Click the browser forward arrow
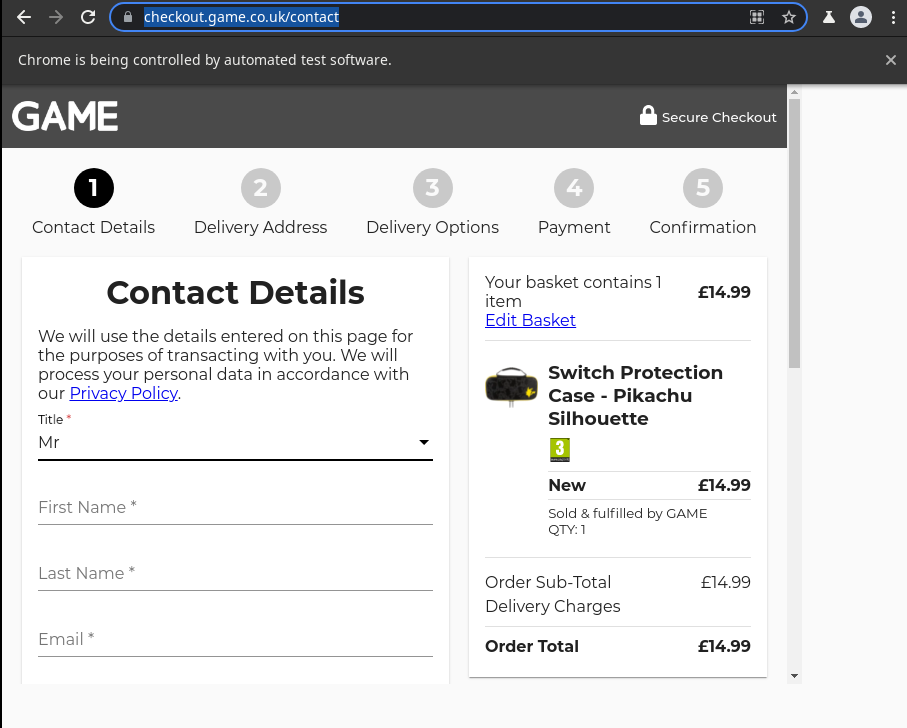Screen dimensions: 907x728 (x=56, y=17)
